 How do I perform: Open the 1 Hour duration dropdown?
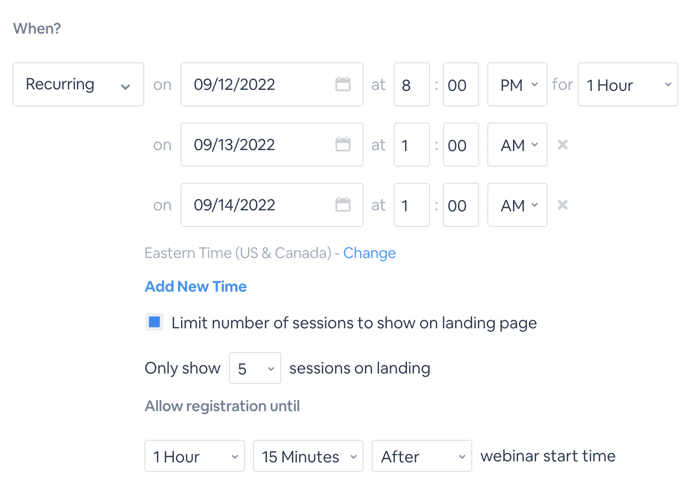pos(628,84)
